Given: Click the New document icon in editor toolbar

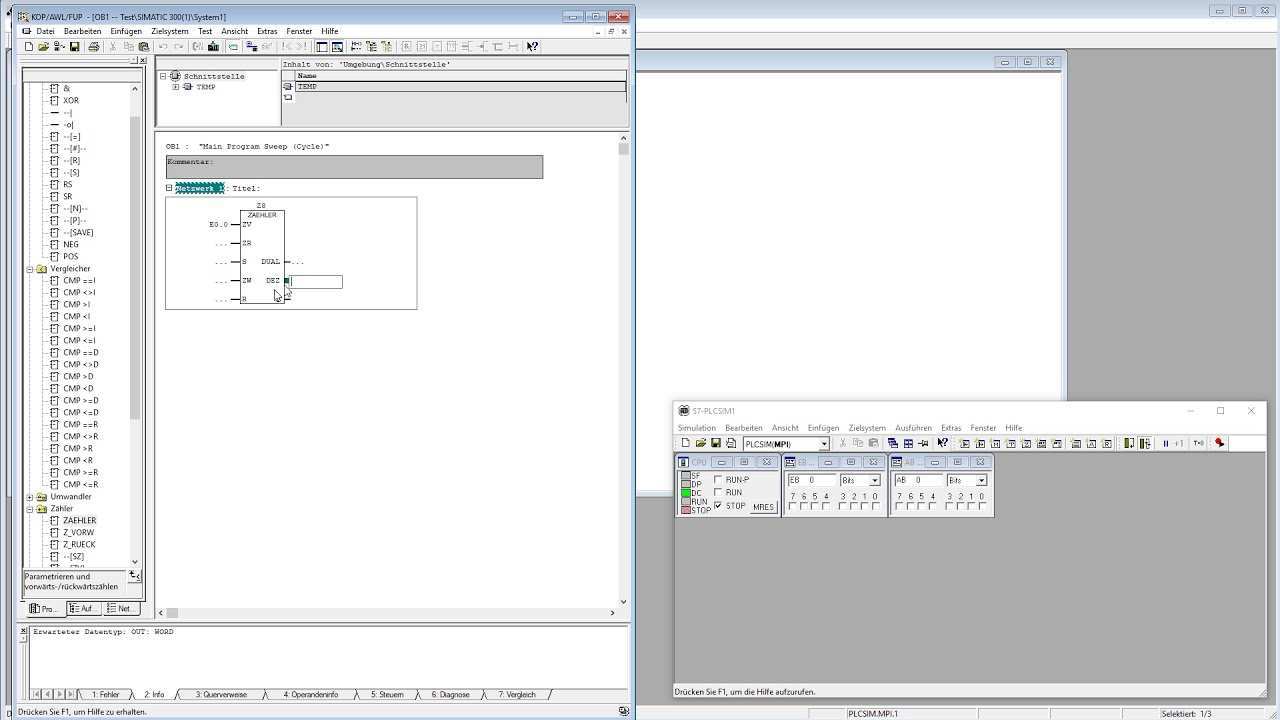Looking at the screenshot, I should coord(29,47).
